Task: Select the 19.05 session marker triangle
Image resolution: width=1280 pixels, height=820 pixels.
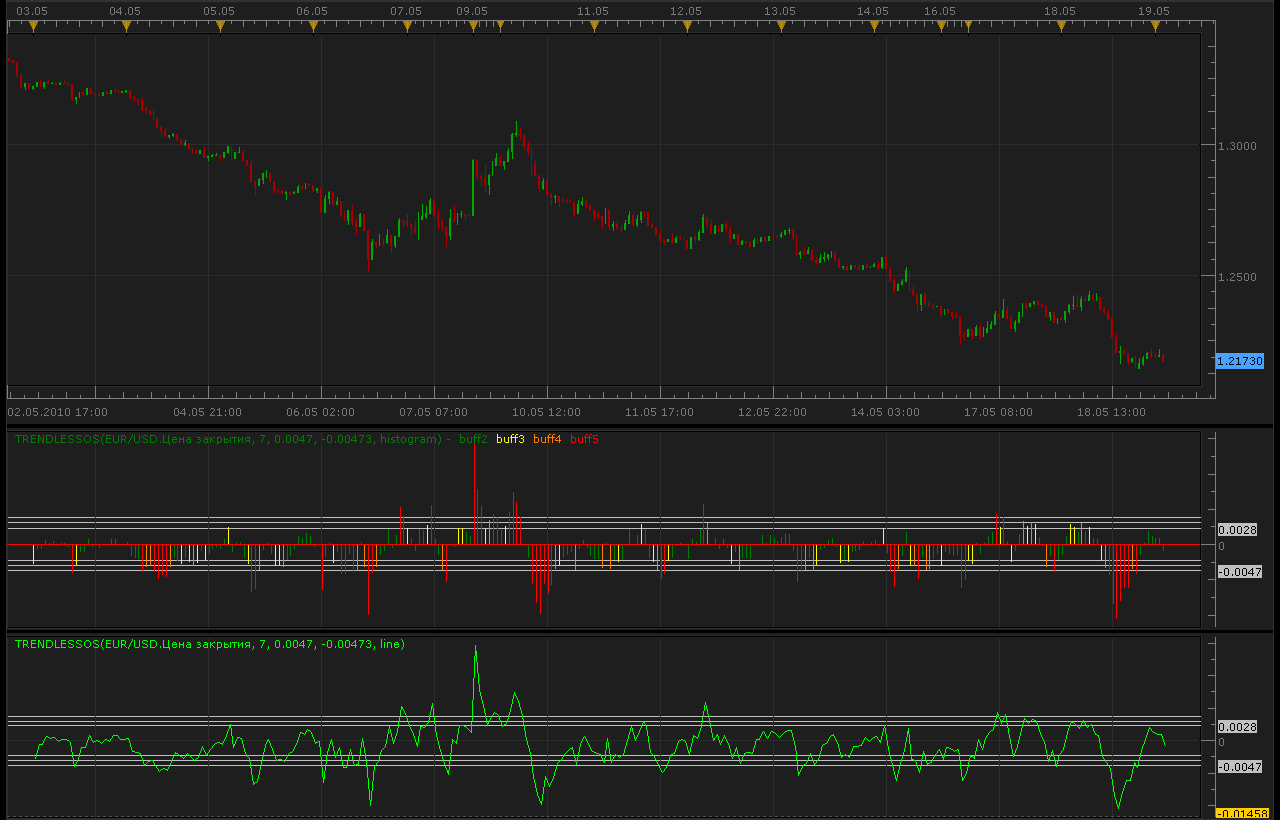Action: [1155, 27]
